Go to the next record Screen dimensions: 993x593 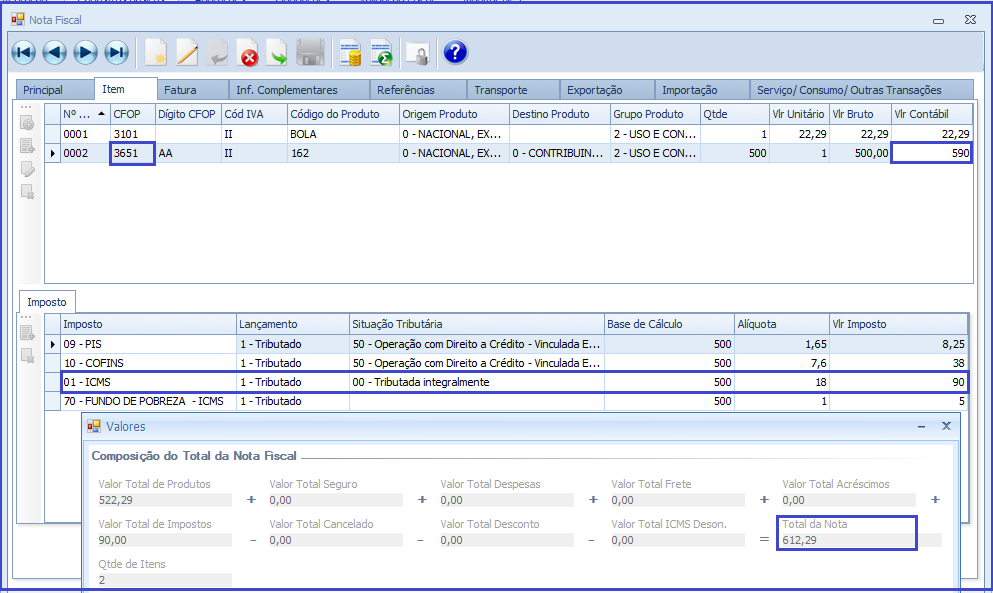tap(86, 53)
